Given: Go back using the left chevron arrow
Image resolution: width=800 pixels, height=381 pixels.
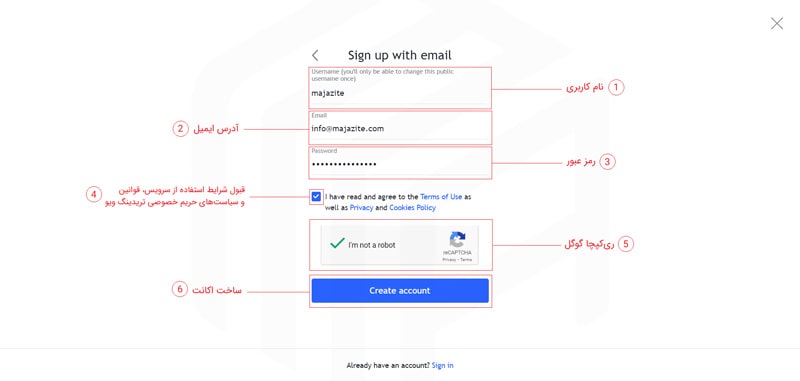Looking at the screenshot, I should (315, 56).
